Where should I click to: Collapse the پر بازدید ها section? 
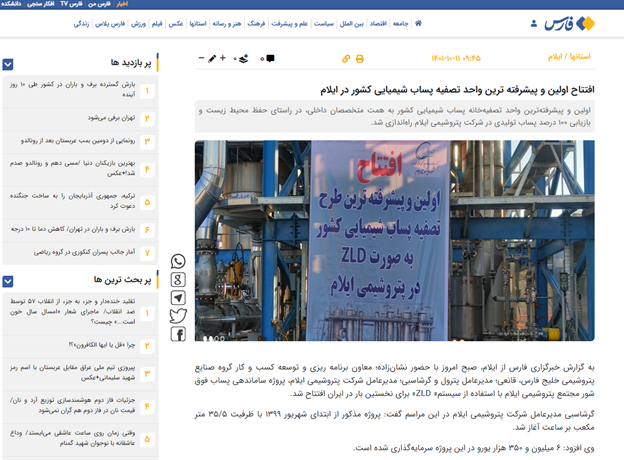pyautogui.click(x=7, y=62)
